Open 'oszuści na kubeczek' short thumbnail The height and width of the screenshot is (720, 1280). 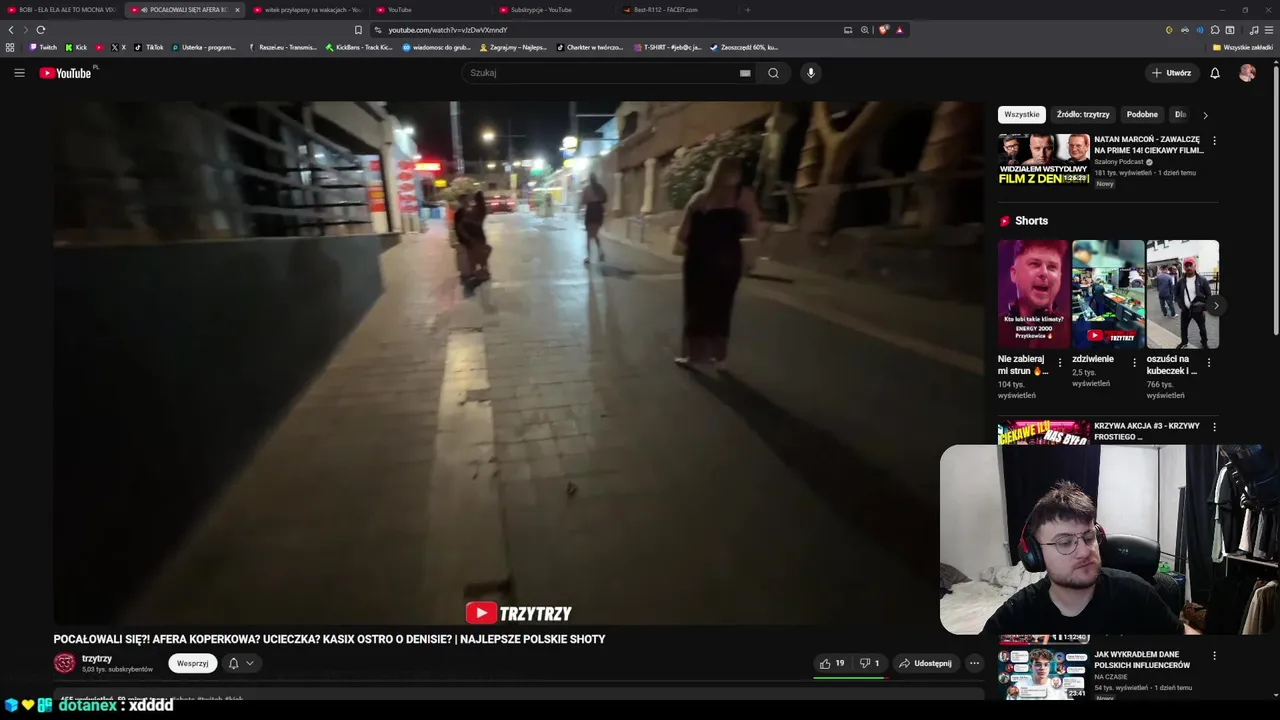coord(1183,294)
